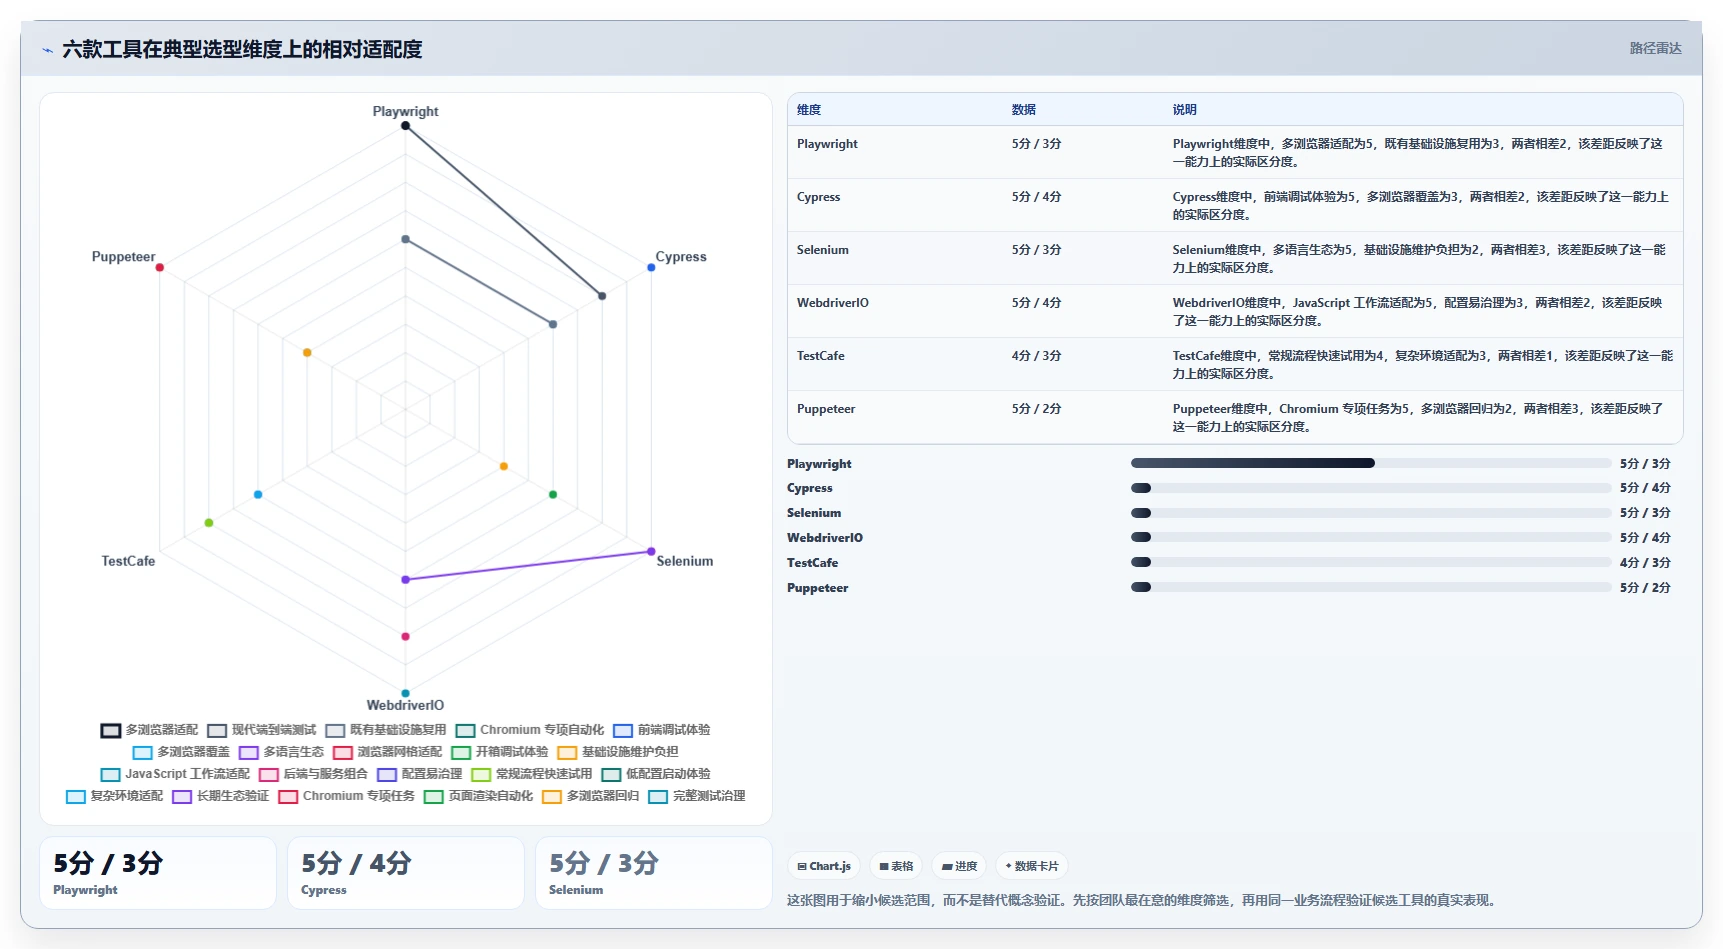Click the WebdriverIO axis label on the radar
Viewport: 1723px width, 949px height.
[405, 705]
